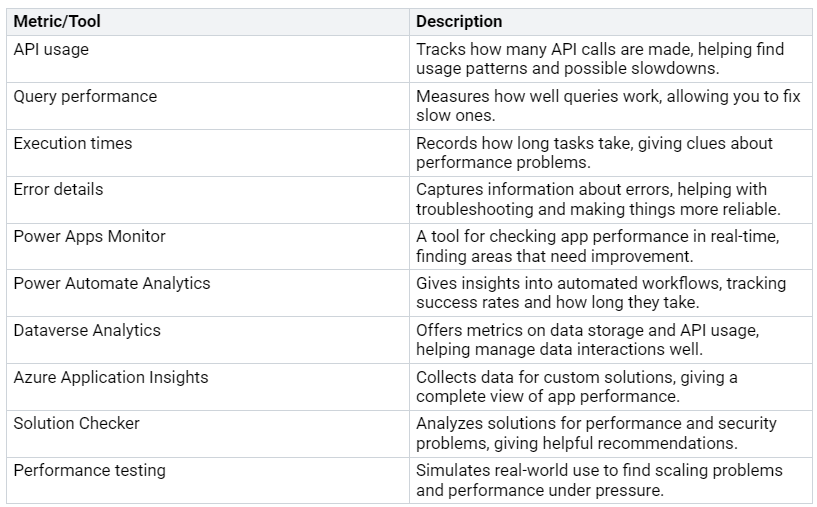Click the Description column header

[459, 21]
